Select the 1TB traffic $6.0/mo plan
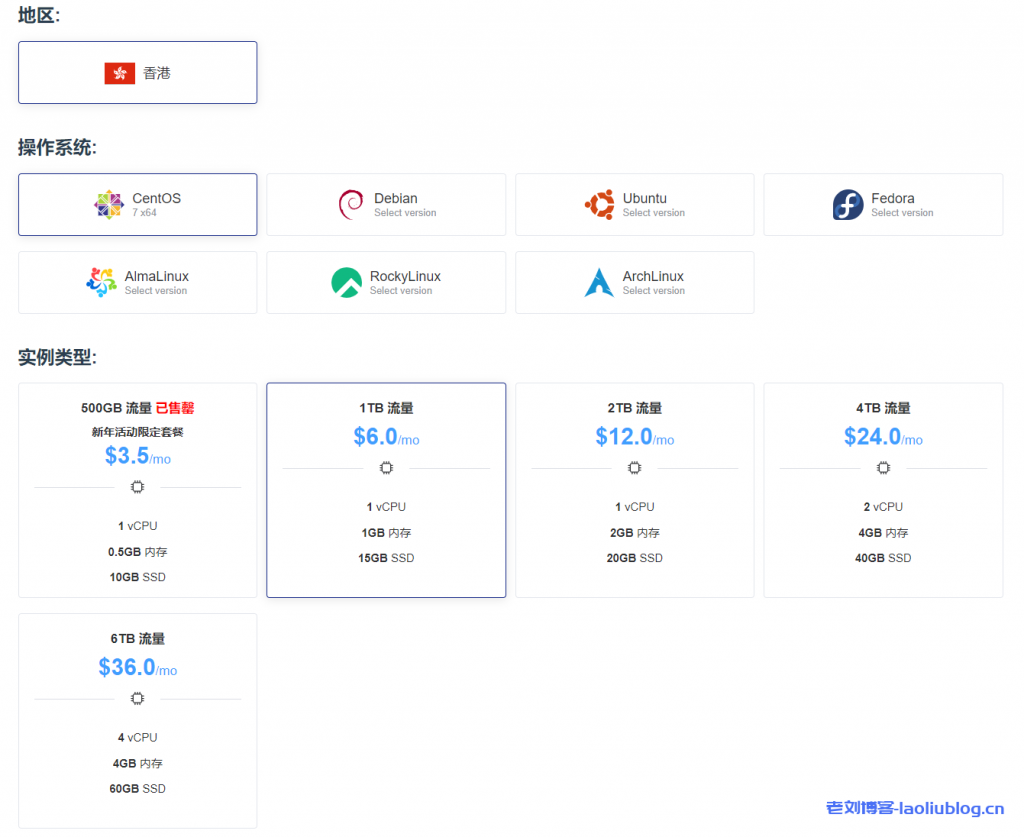This screenshot has height=837, width=1024. point(386,490)
